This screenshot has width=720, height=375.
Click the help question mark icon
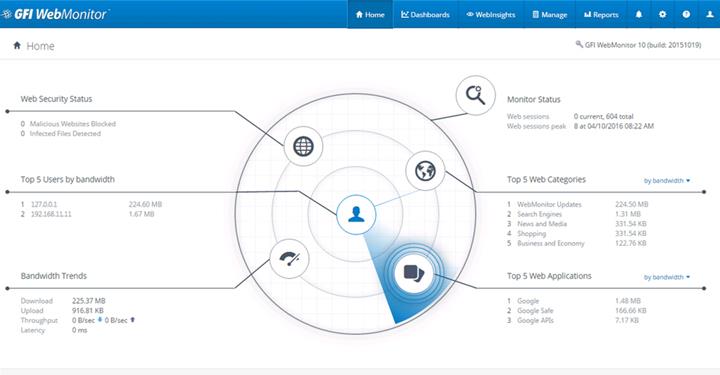click(x=686, y=14)
